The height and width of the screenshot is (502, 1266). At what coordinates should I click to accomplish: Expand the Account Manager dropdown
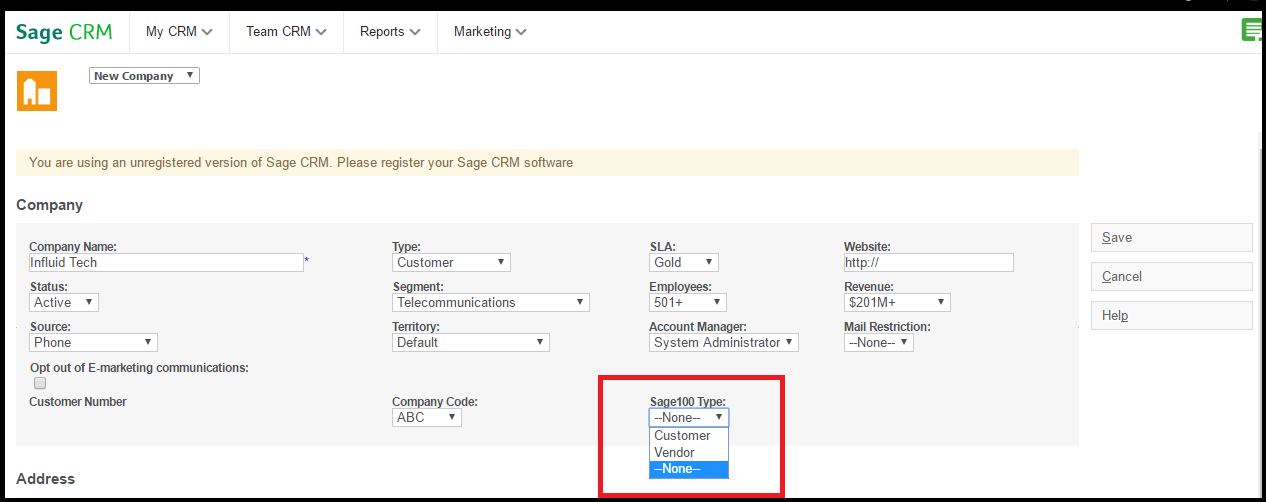tap(723, 342)
